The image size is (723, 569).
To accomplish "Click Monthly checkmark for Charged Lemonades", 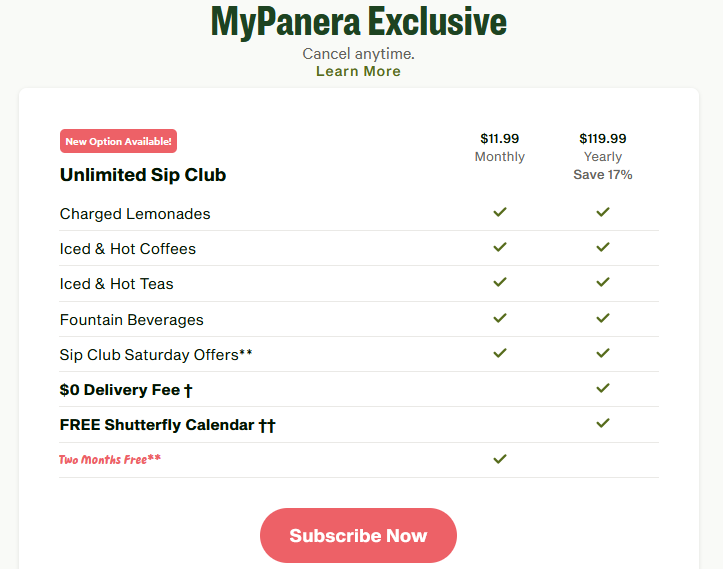I will (x=500, y=212).
